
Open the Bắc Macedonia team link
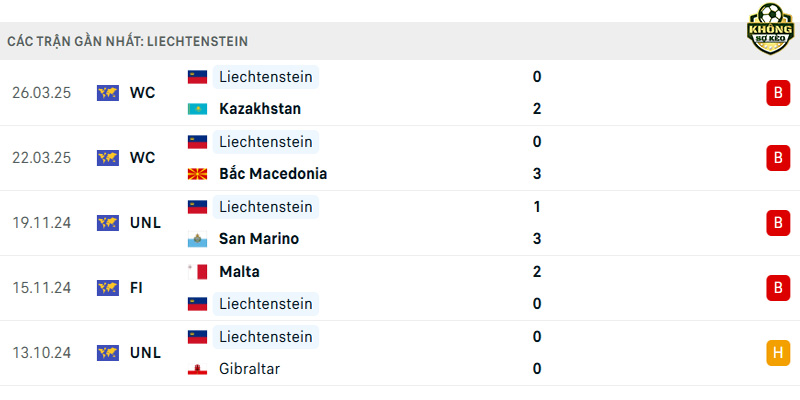(273, 174)
